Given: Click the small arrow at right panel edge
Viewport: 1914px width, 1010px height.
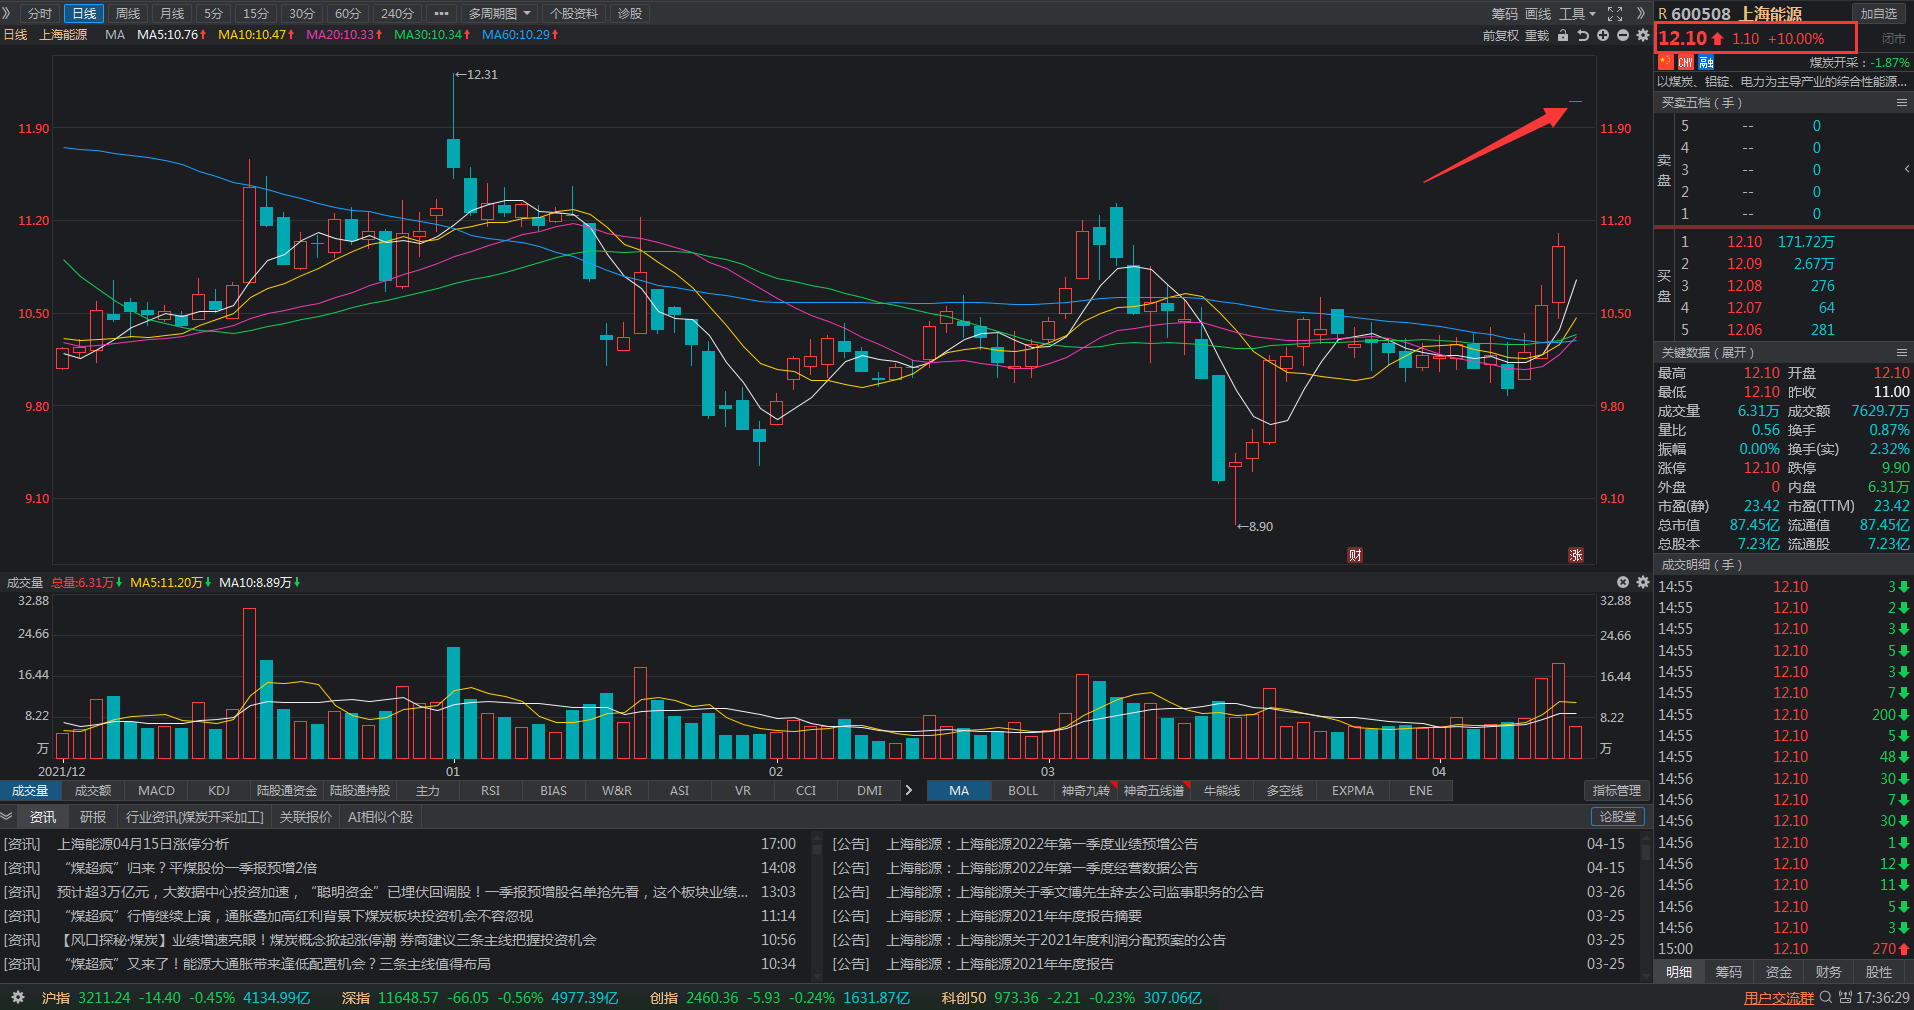Looking at the screenshot, I should pos(1907,168).
